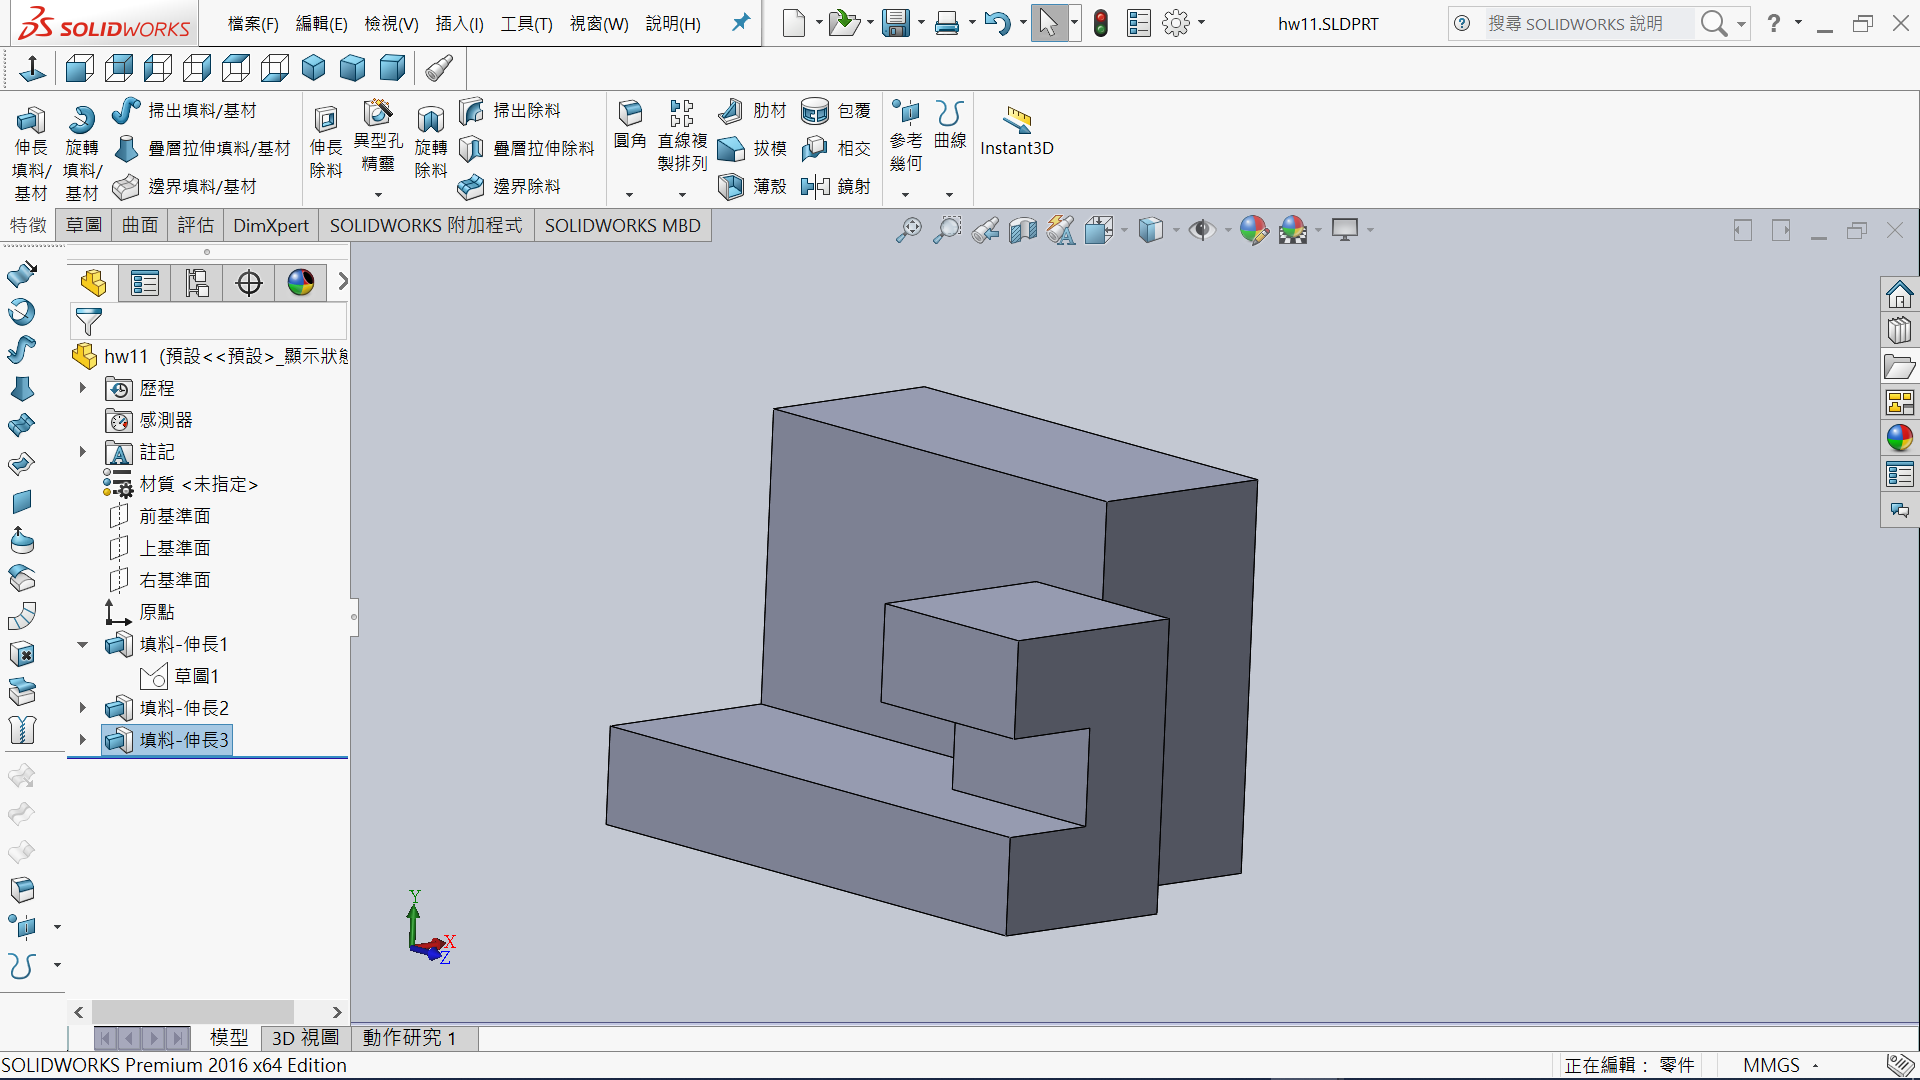Collapse the 填料-伸長1 feature node

[83, 644]
